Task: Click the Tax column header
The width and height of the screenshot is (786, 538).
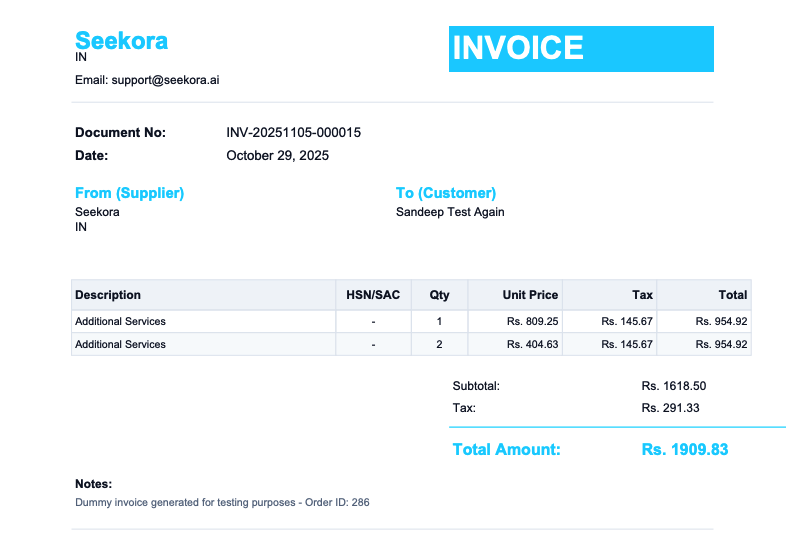Action: pos(642,295)
